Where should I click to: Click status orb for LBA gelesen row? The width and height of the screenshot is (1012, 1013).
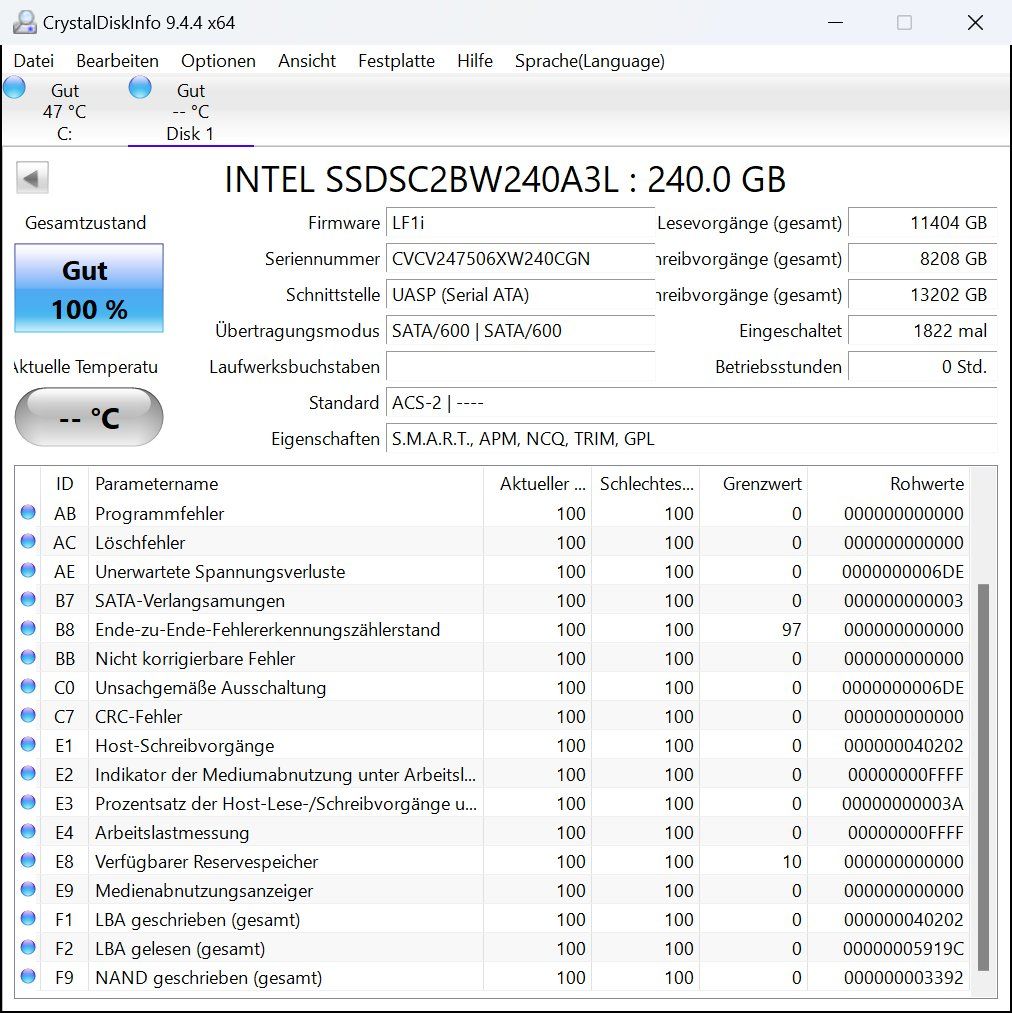[28, 947]
